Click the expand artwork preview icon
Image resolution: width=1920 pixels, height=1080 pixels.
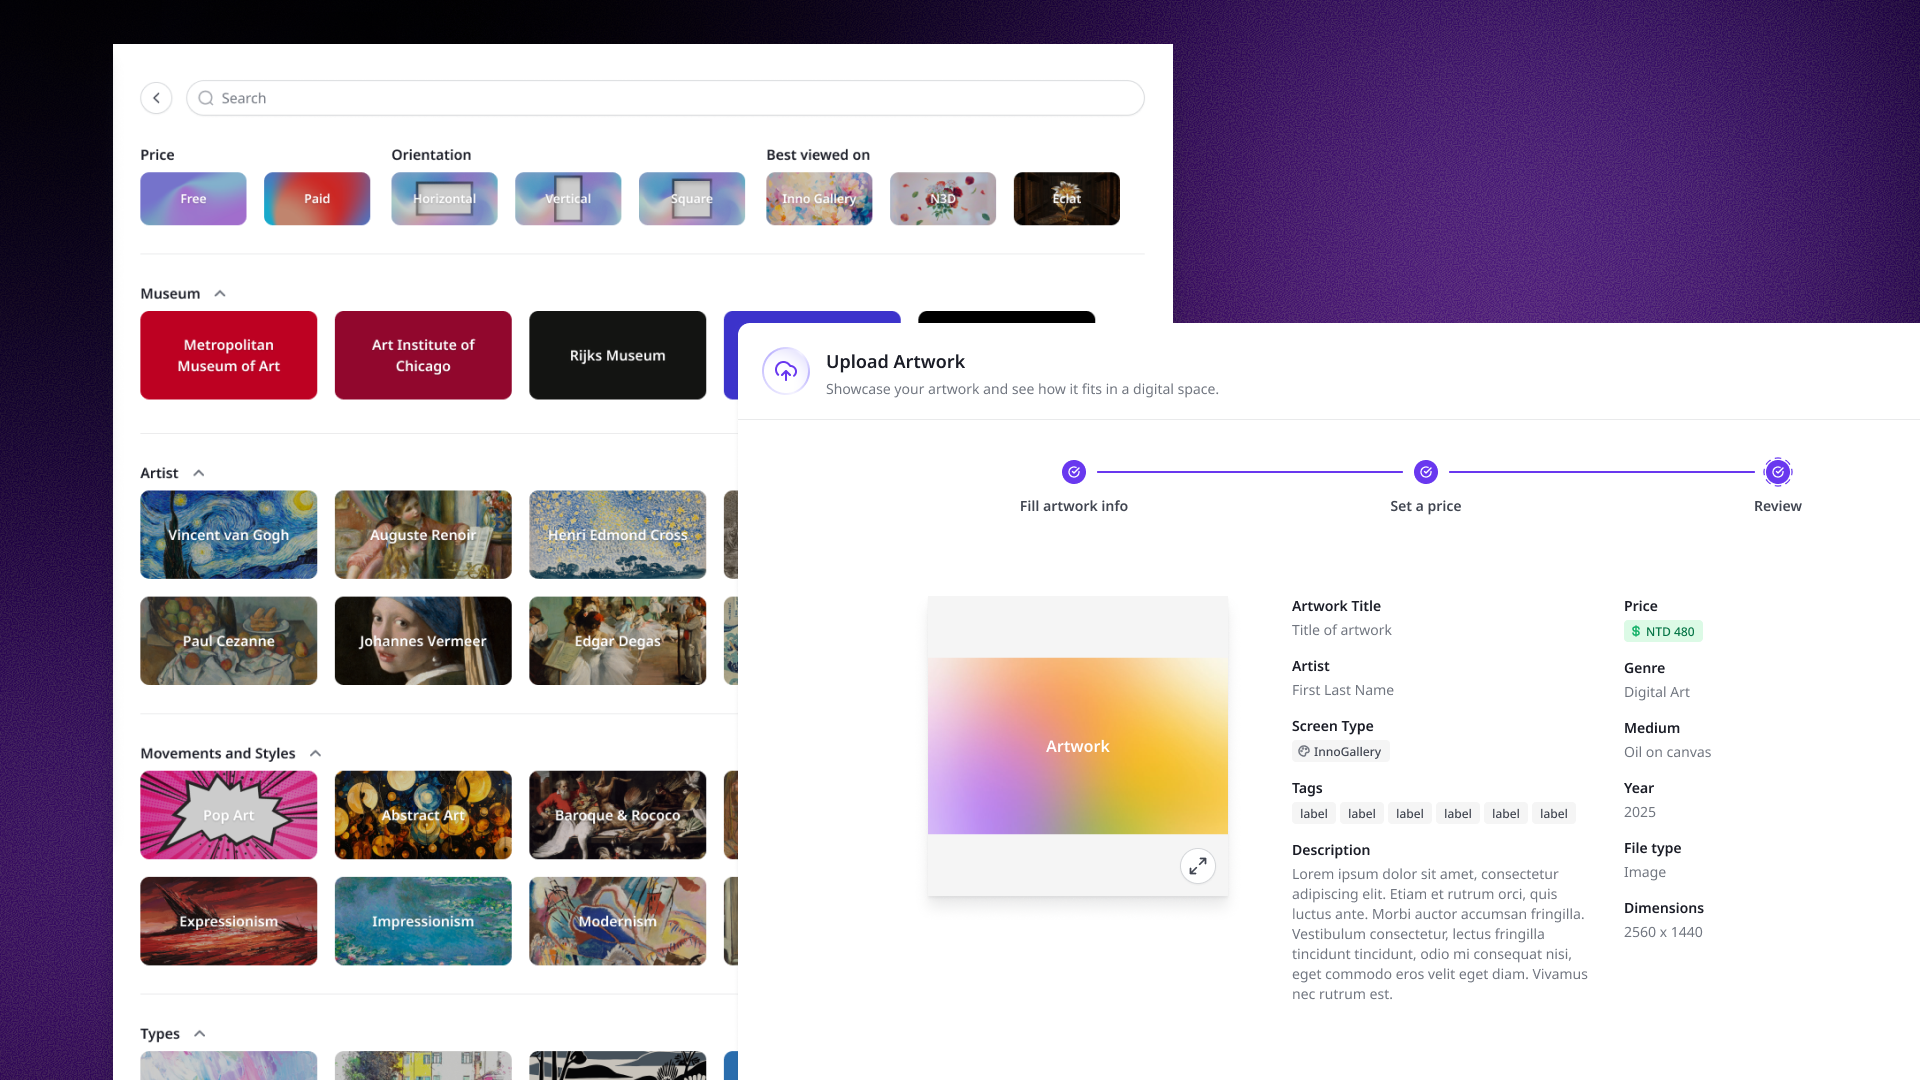[x=1198, y=866]
